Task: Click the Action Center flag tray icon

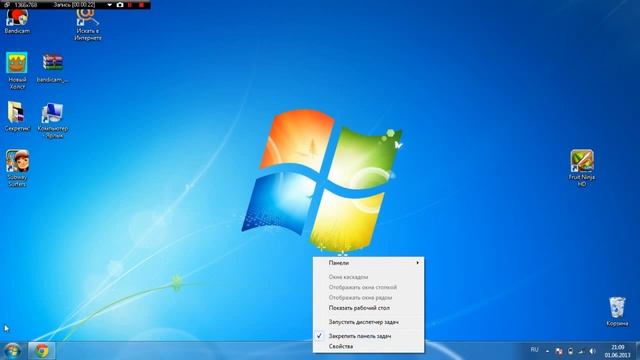Action: coord(559,351)
